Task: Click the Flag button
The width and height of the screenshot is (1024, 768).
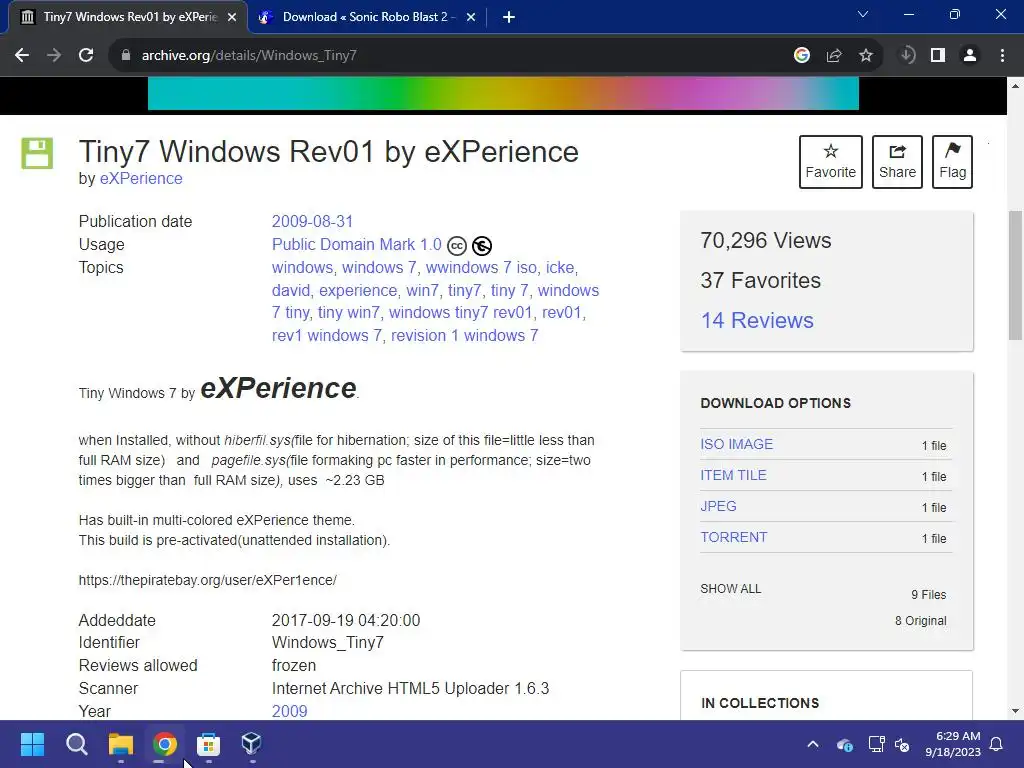Action: (952, 162)
